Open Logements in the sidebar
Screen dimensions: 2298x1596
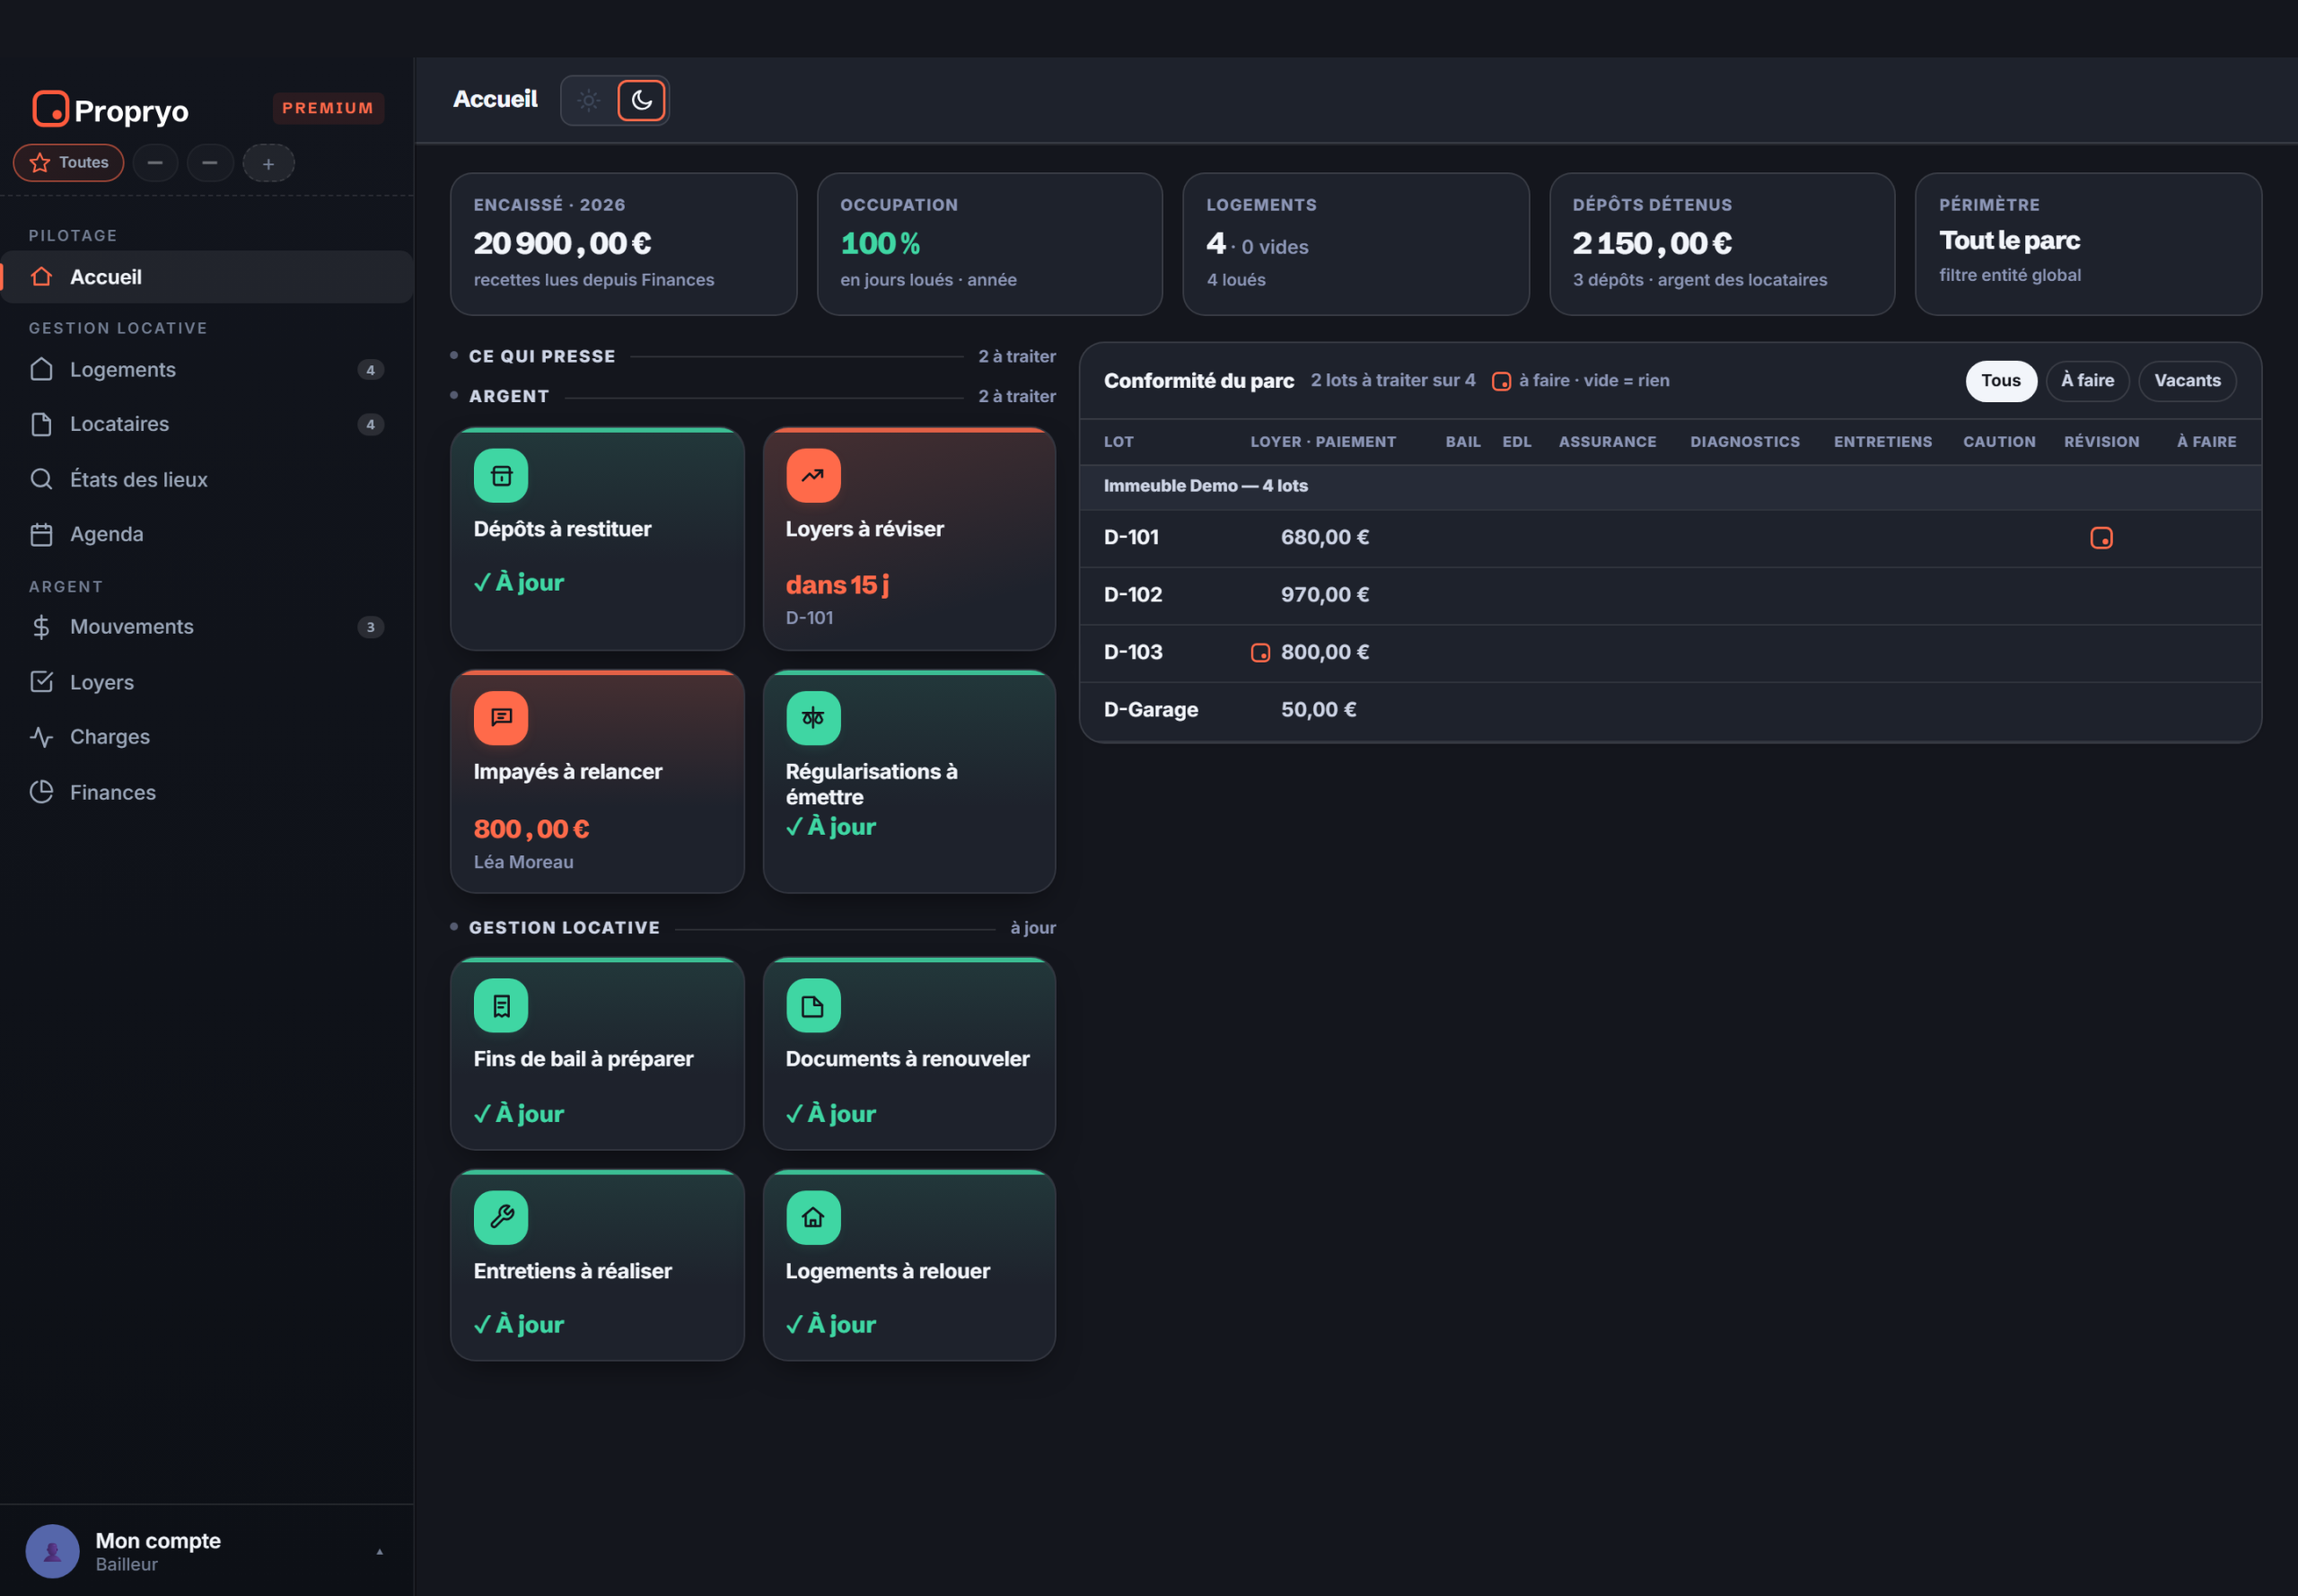click(x=207, y=370)
